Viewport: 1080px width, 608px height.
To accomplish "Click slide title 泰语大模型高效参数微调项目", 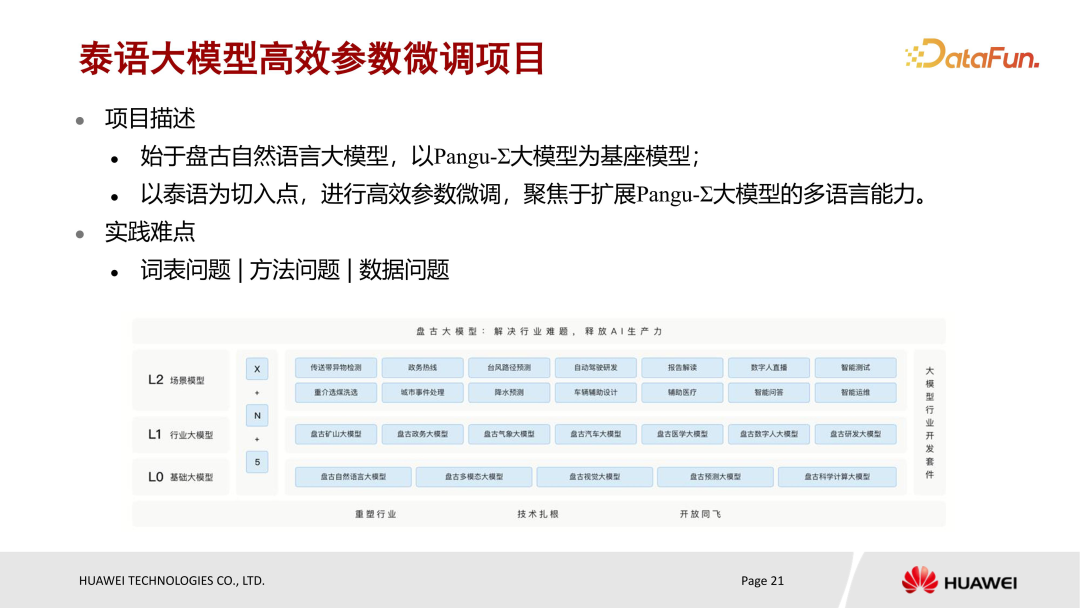I will coord(312,58).
